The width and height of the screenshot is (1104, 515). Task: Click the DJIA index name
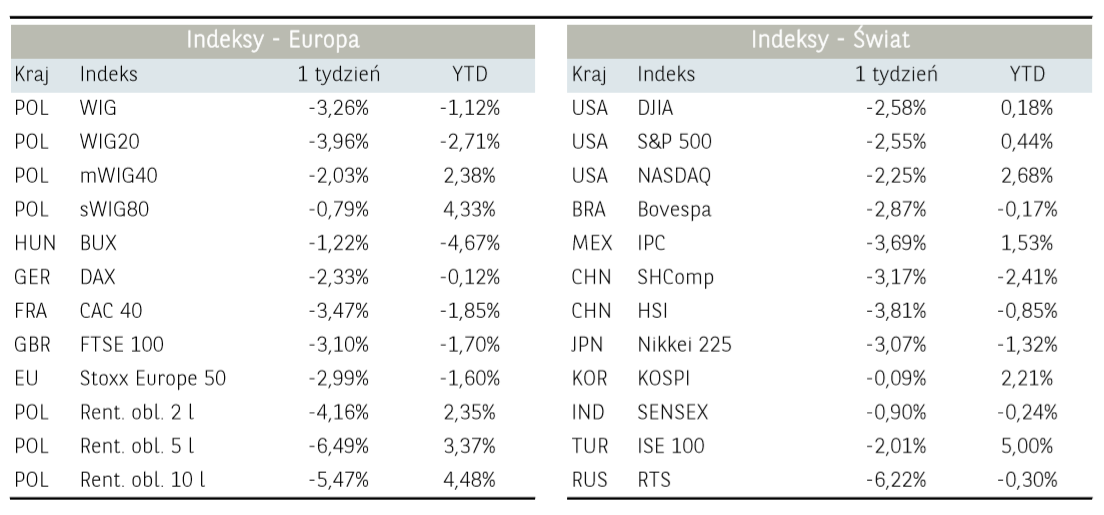[x=657, y=107]
